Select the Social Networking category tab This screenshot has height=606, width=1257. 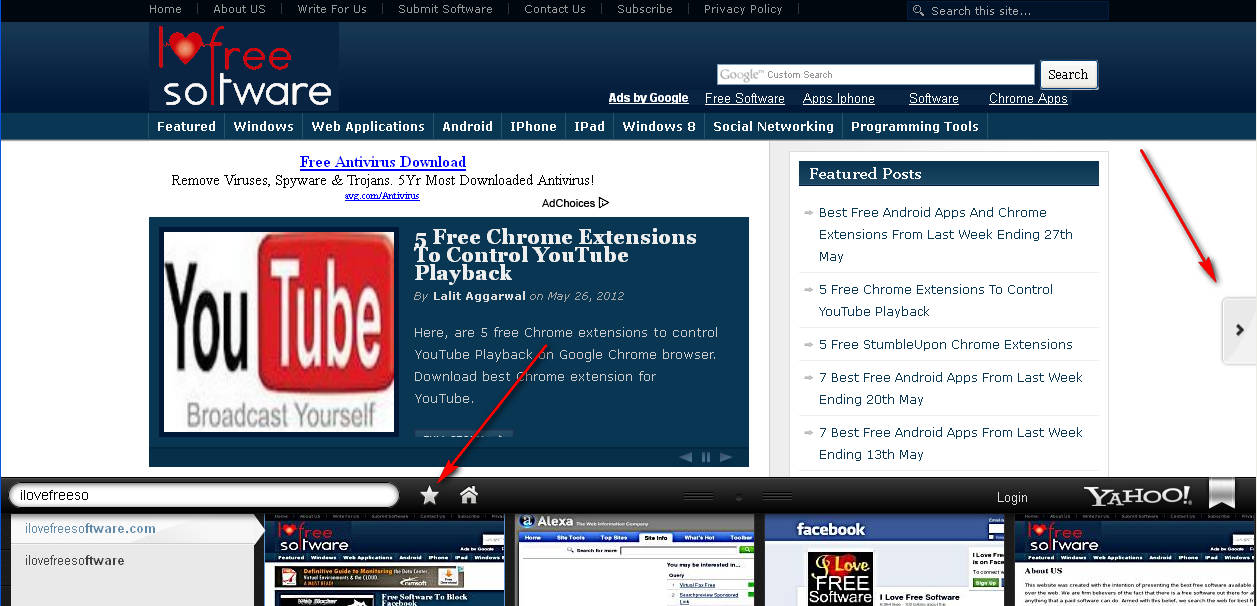773,126
